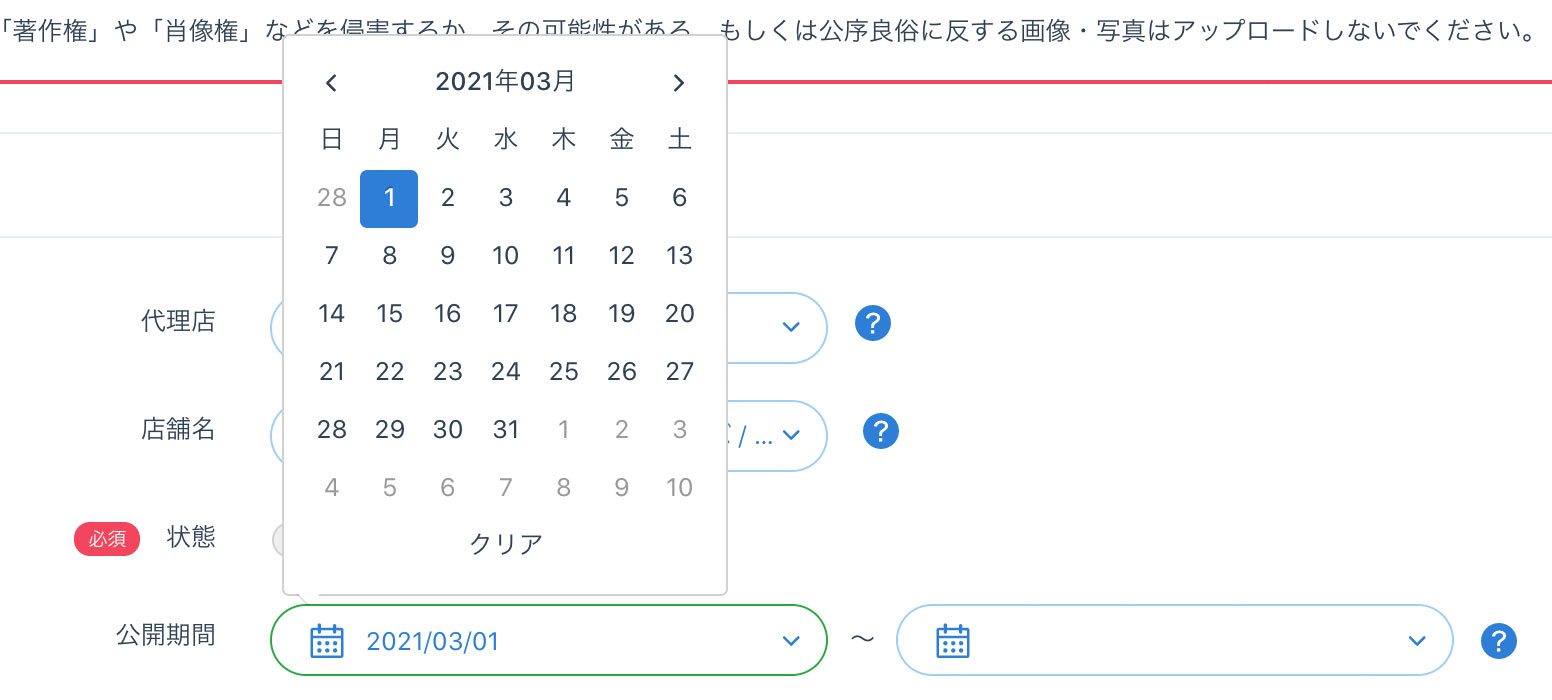
Task: Click help icon next to 代理店
Action: point(873,324)
